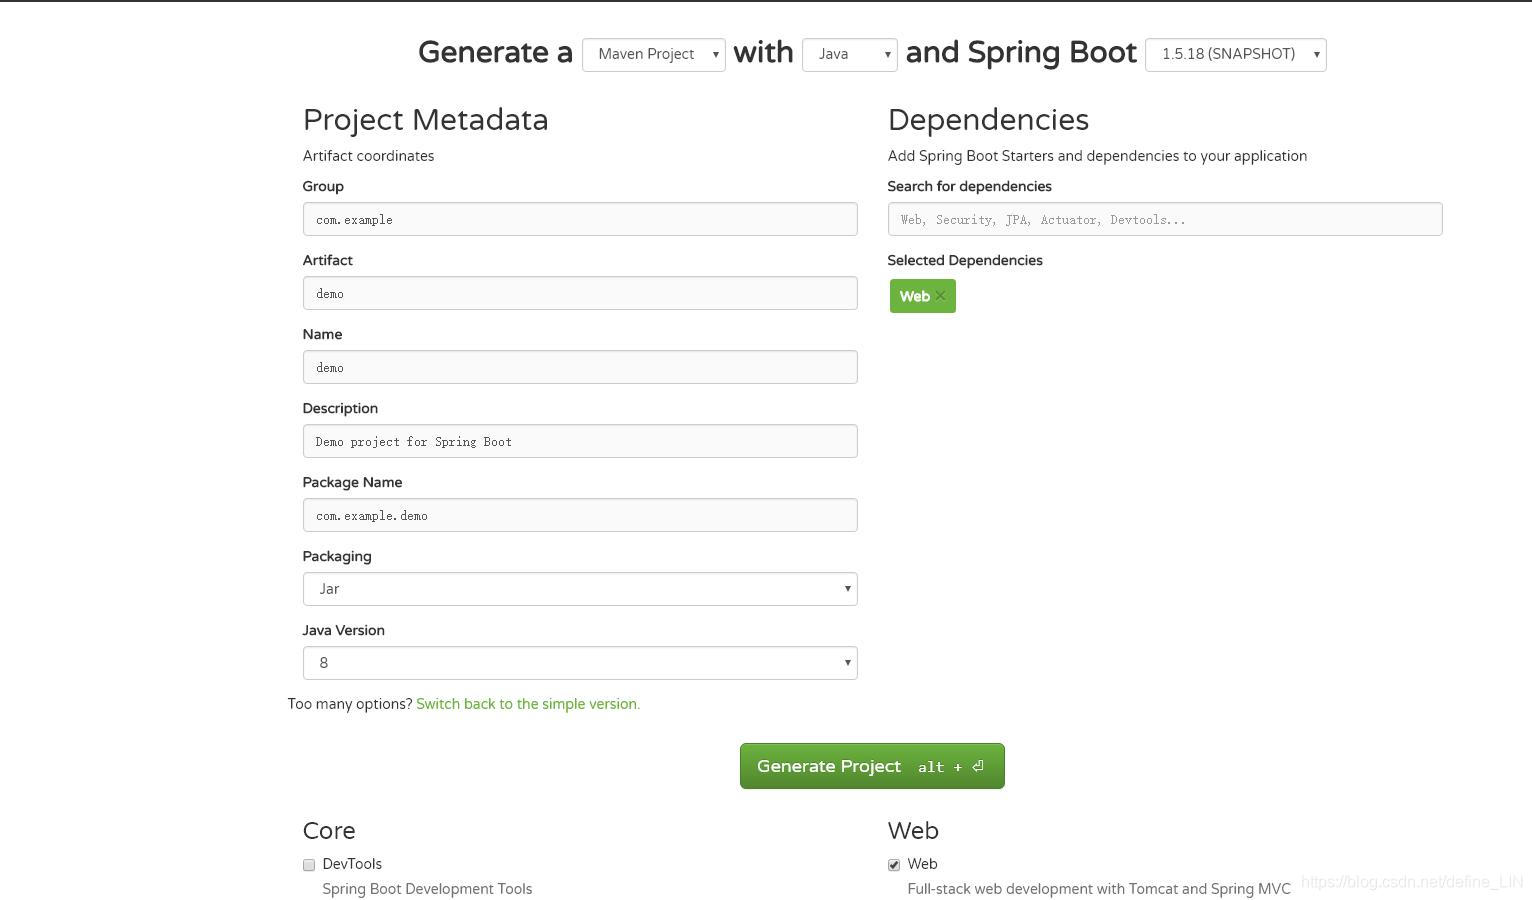Viewport: 1532px width, 900px height.
Task: Focus the Search for dependencies field
Action: coord(1165,219)
